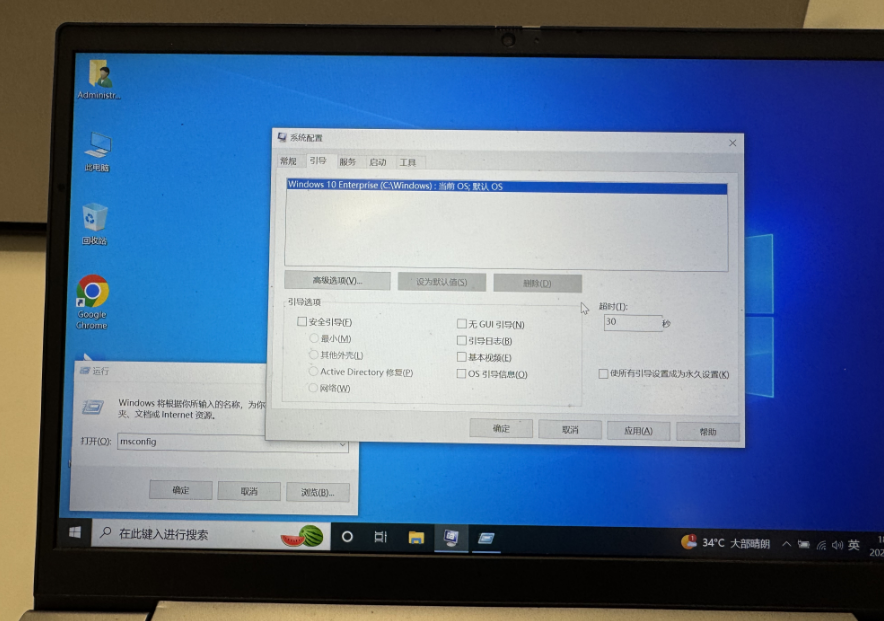Click the 帮助 button

[x=708, y=432]
